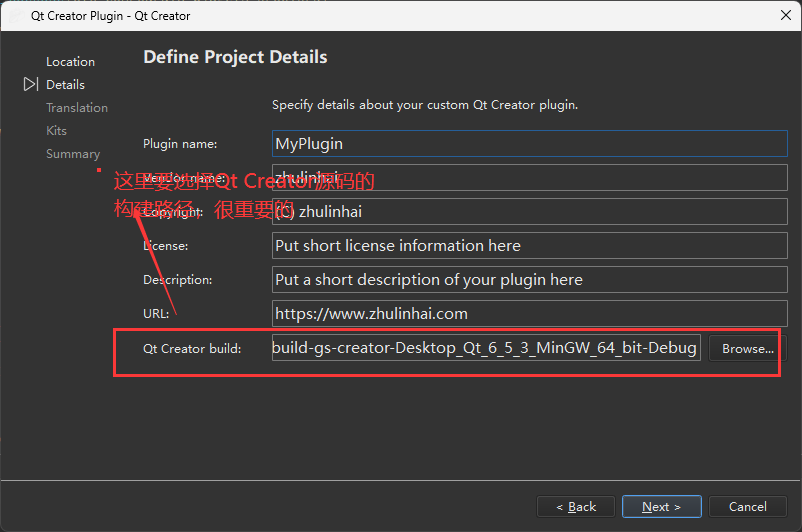802x532 pixels.
Task: Click the URL field with https://www.zhulinhai.com
Action: coord(529,314)
